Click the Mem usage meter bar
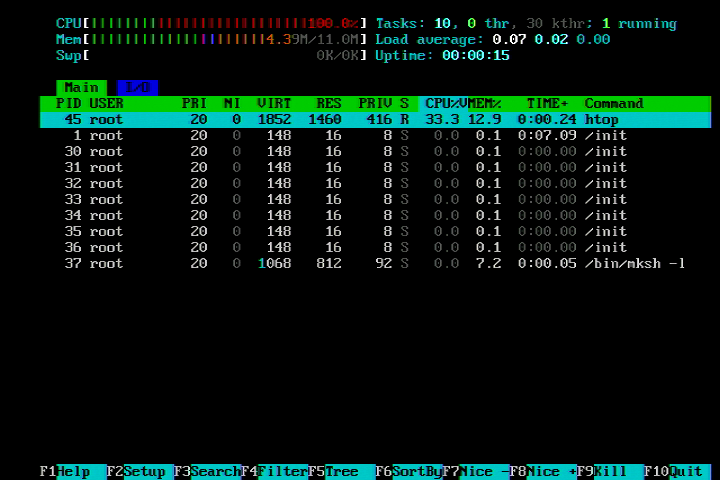This screenshot has height=480, width=720. (211, 40)
